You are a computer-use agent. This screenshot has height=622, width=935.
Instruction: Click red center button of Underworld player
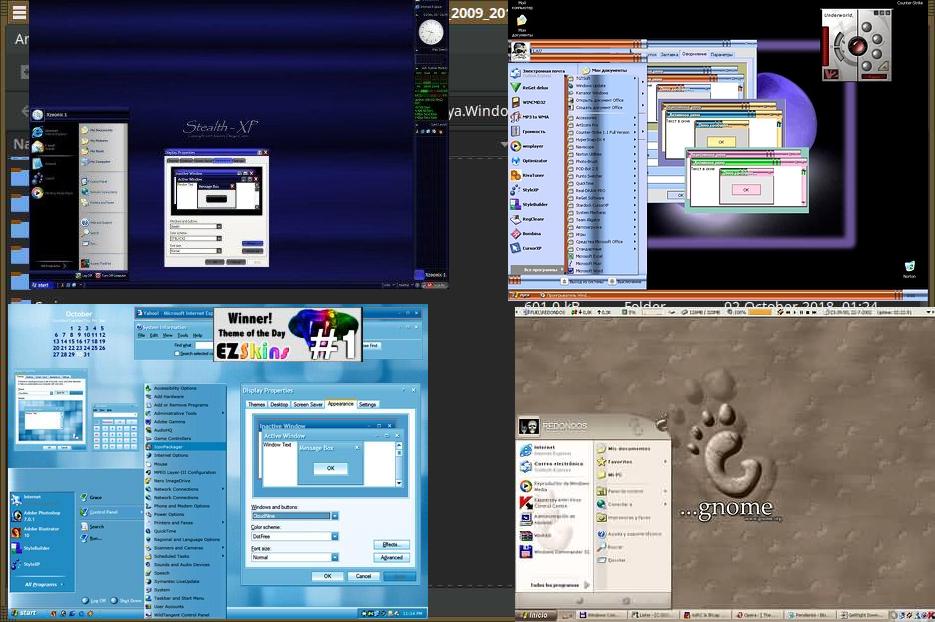(x=857, y=45)
